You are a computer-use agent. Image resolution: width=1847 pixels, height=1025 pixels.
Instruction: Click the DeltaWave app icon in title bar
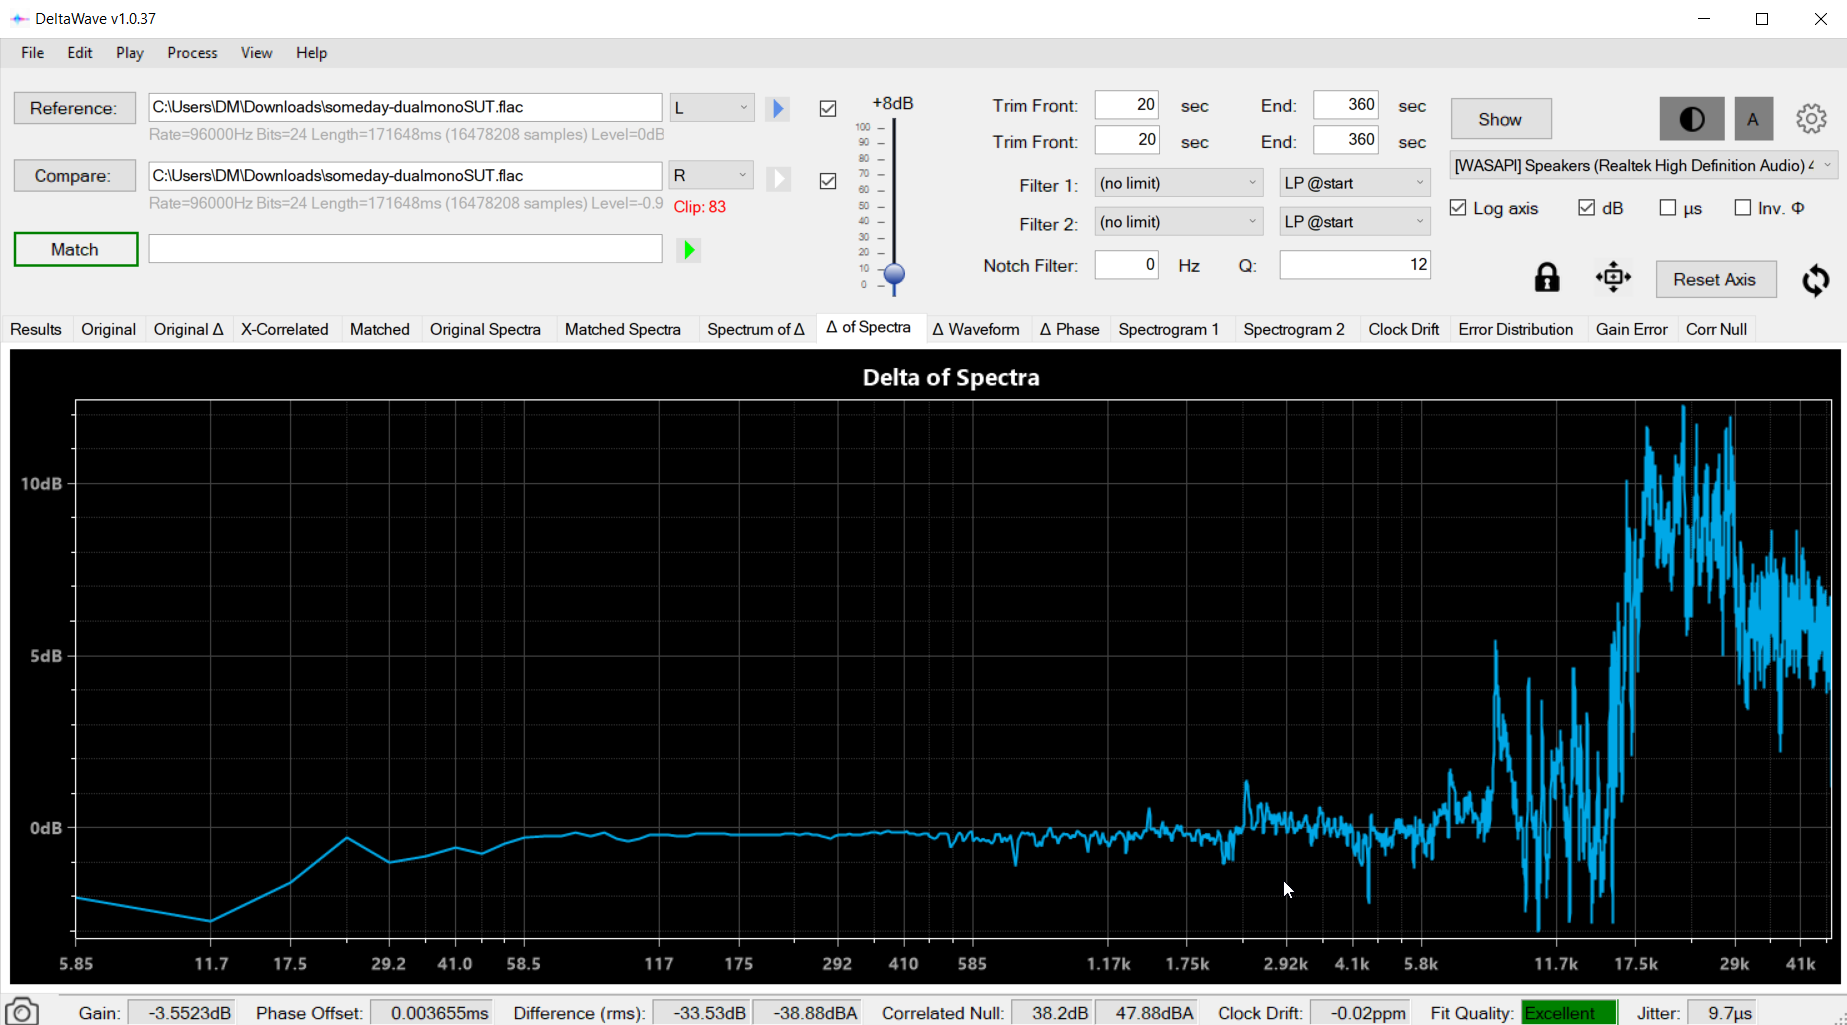click(19, 19)
